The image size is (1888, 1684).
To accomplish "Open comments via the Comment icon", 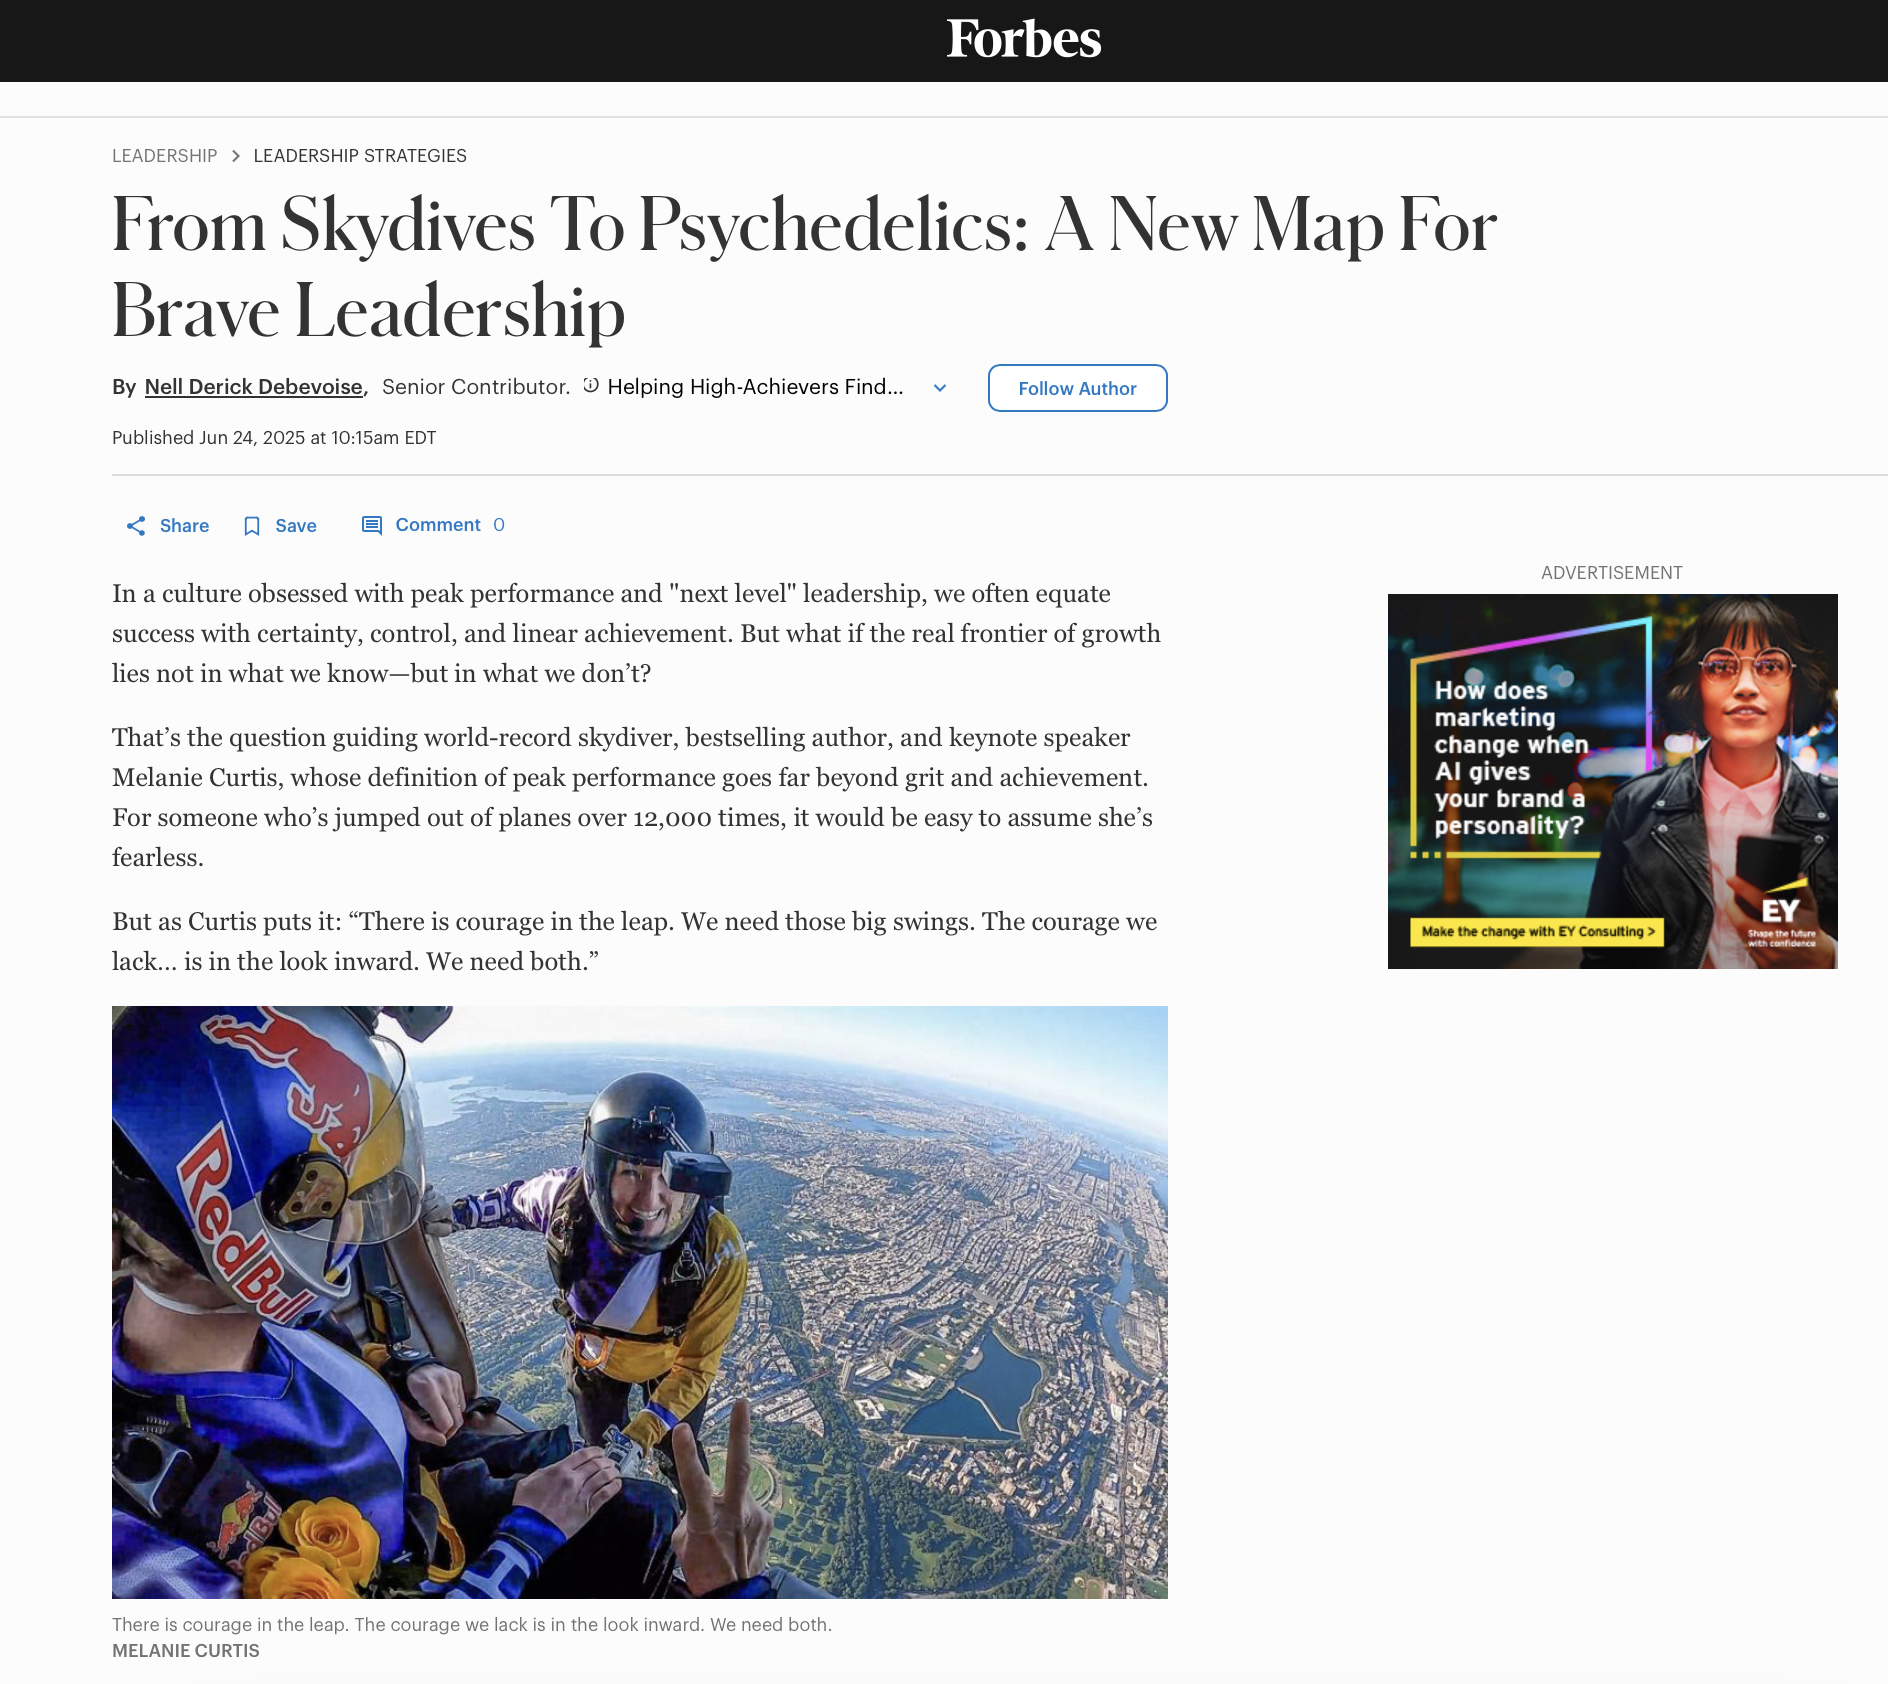I will pos(372,525).
